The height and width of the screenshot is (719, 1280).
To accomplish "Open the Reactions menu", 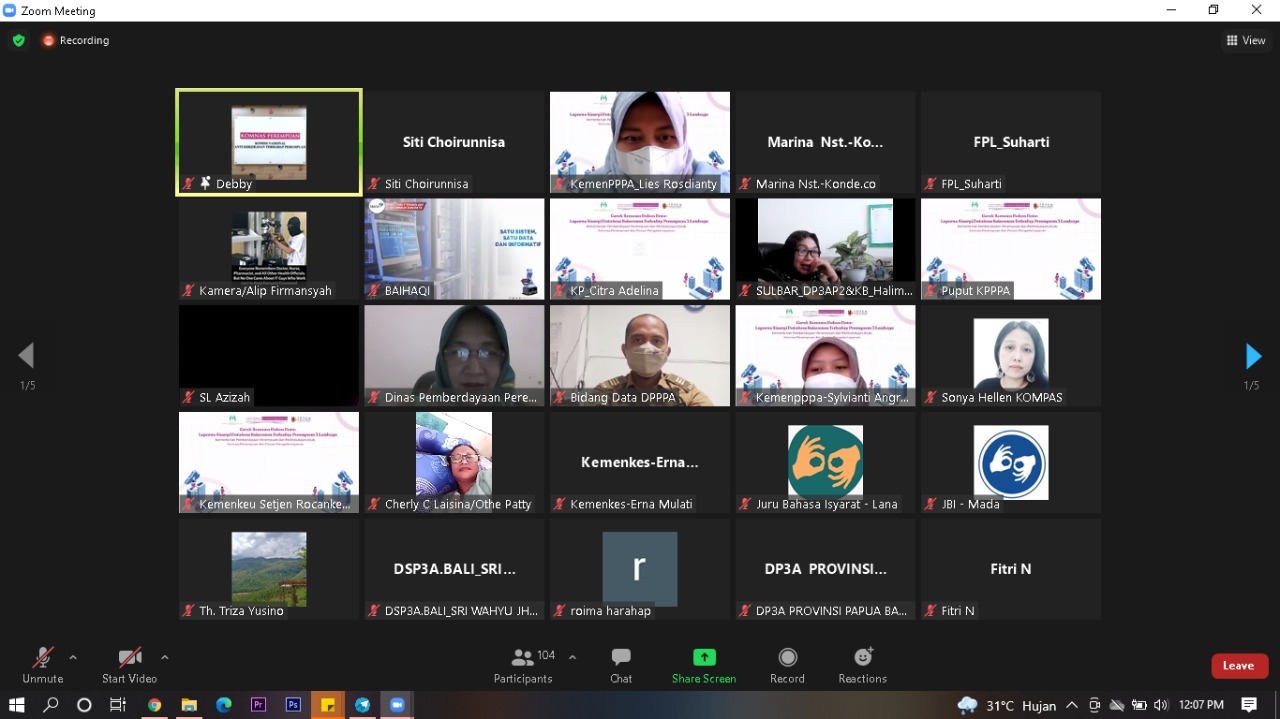I will pos(862,665).
